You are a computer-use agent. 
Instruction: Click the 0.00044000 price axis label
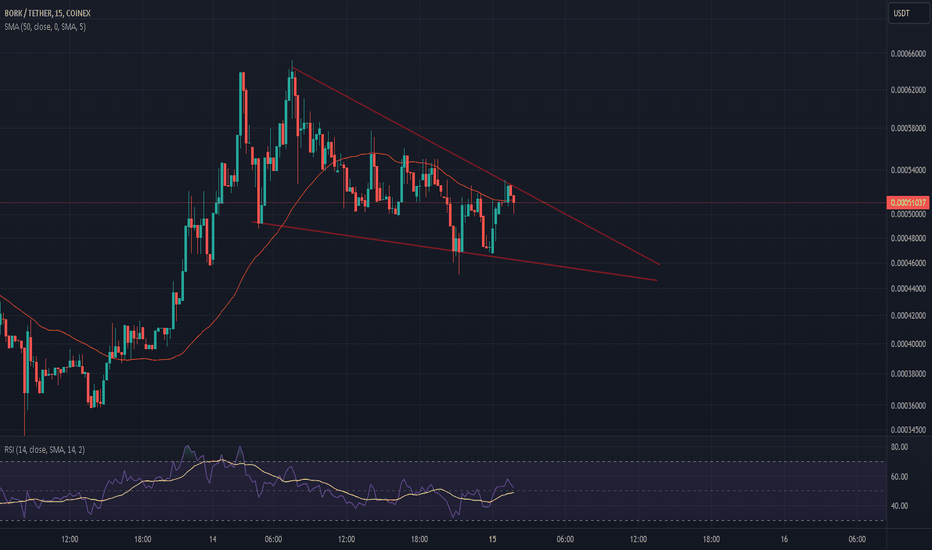[908, 289]
